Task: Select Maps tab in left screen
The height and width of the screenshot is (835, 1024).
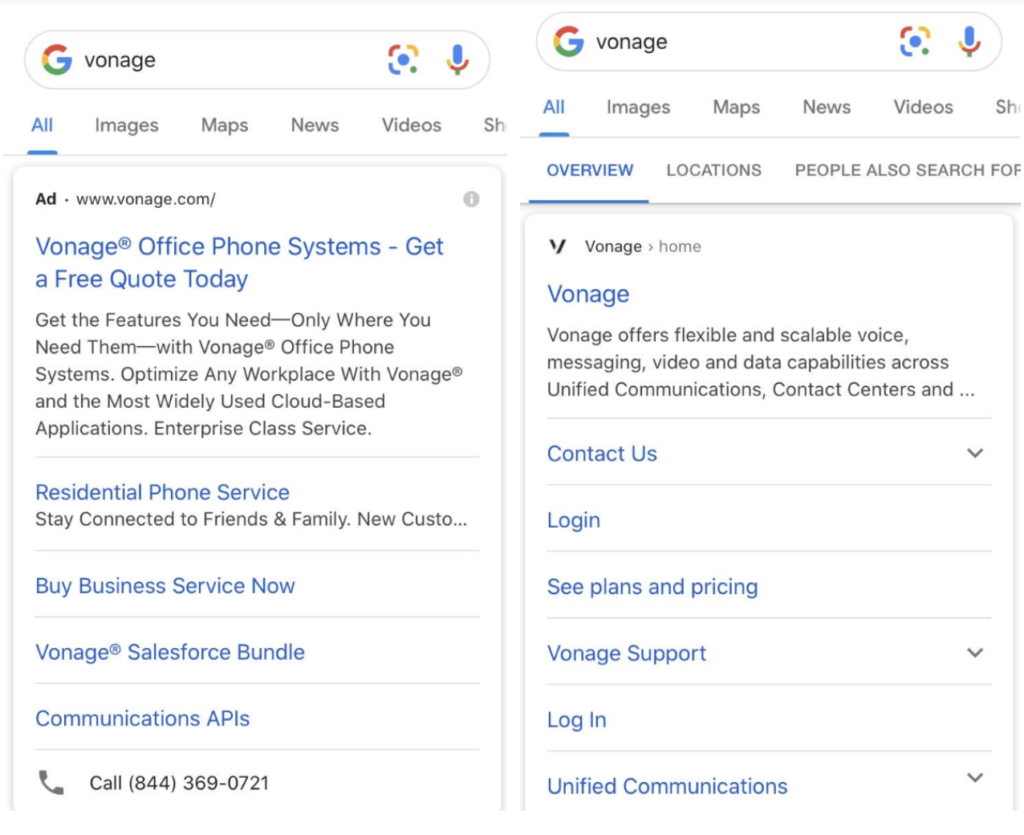Action: pyautogui.click(x=225, y=125)
